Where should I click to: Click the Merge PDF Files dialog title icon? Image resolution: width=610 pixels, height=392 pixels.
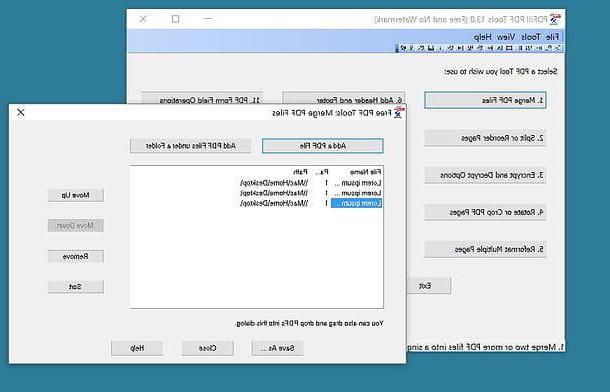click(398, 113)
